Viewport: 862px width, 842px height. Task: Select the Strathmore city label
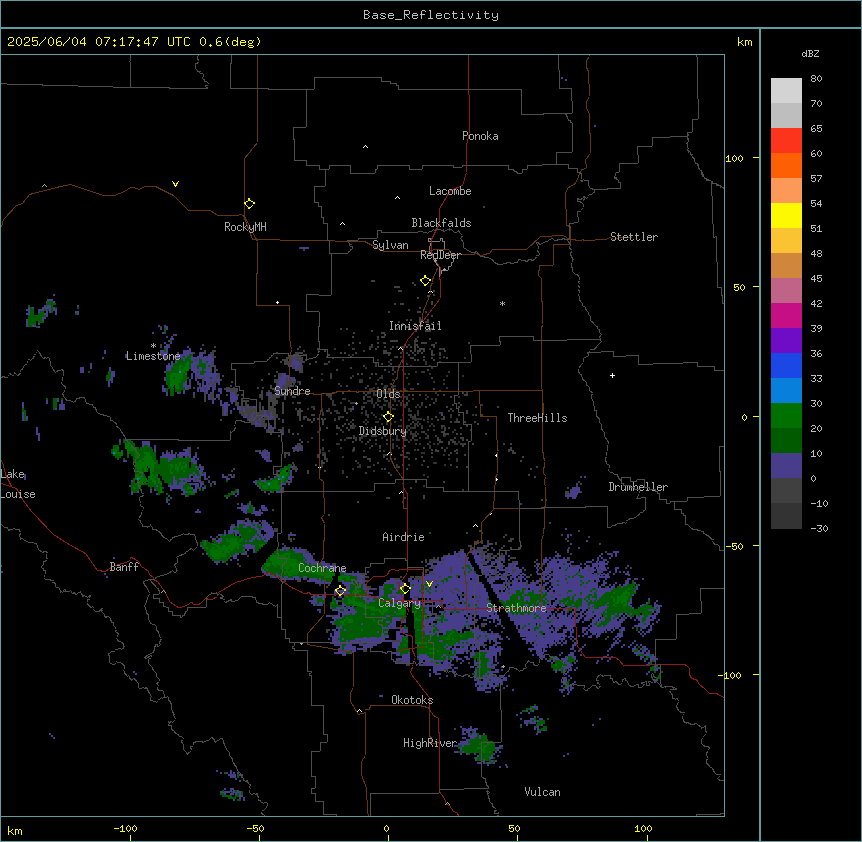516,608
